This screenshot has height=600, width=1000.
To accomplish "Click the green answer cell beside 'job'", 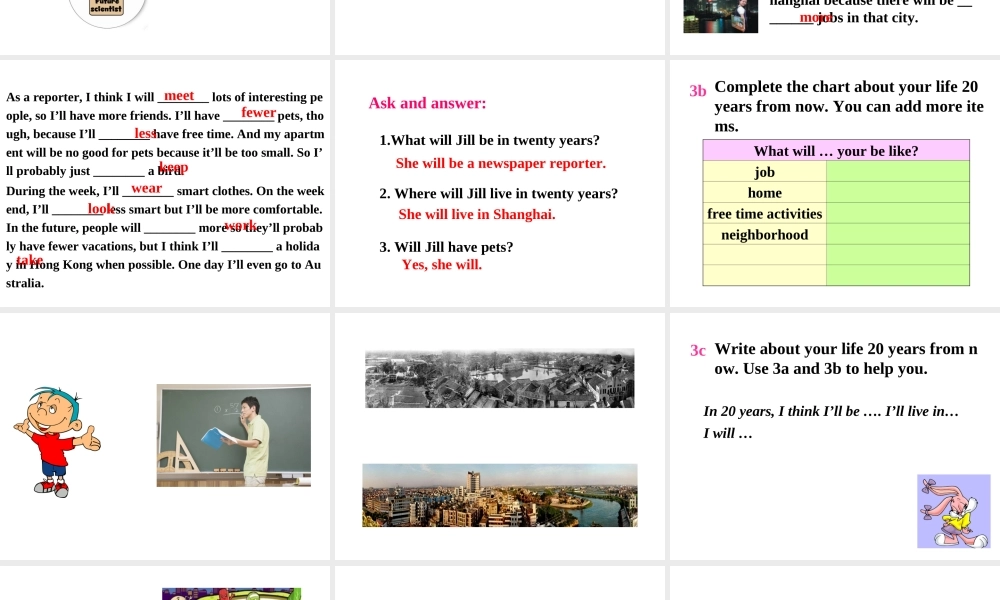I will tap(897, 172).
